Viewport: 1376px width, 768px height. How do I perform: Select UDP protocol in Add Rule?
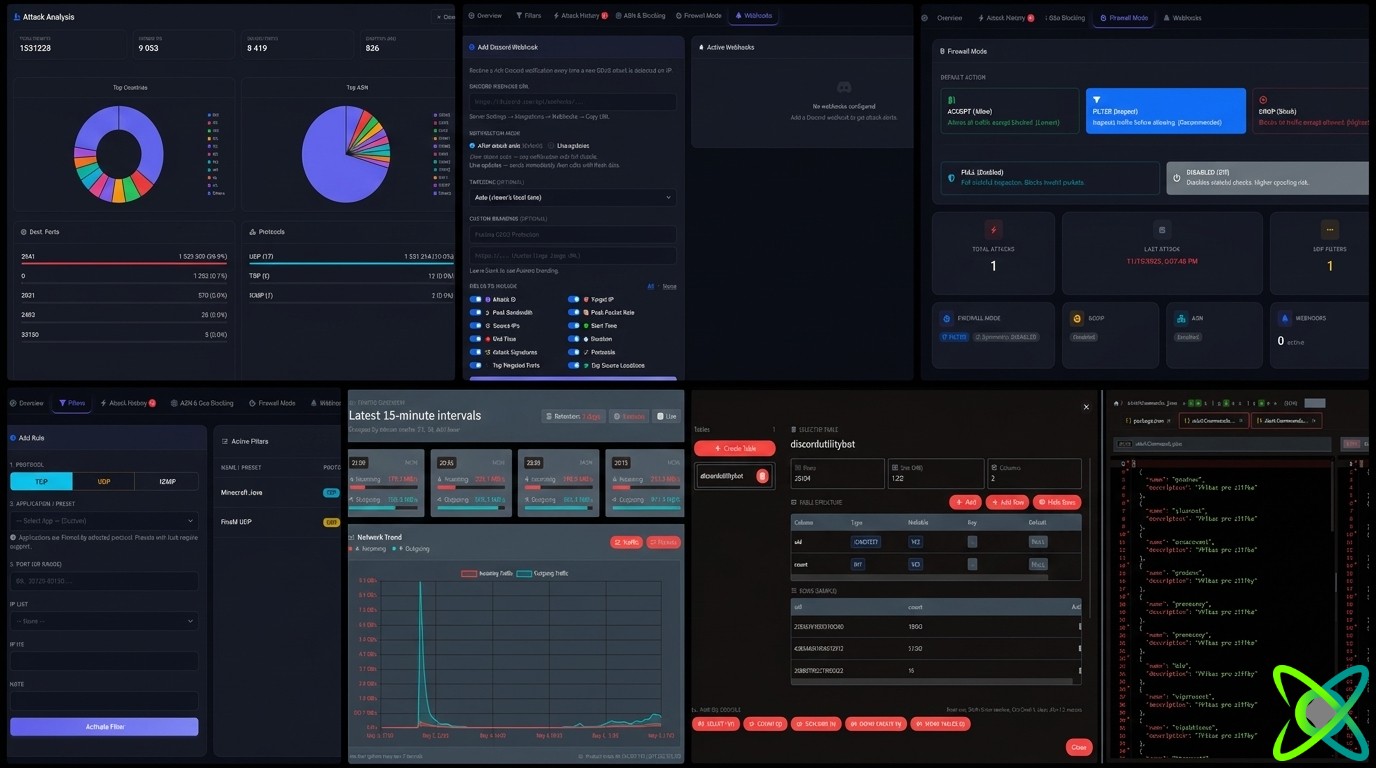[104, 481]
